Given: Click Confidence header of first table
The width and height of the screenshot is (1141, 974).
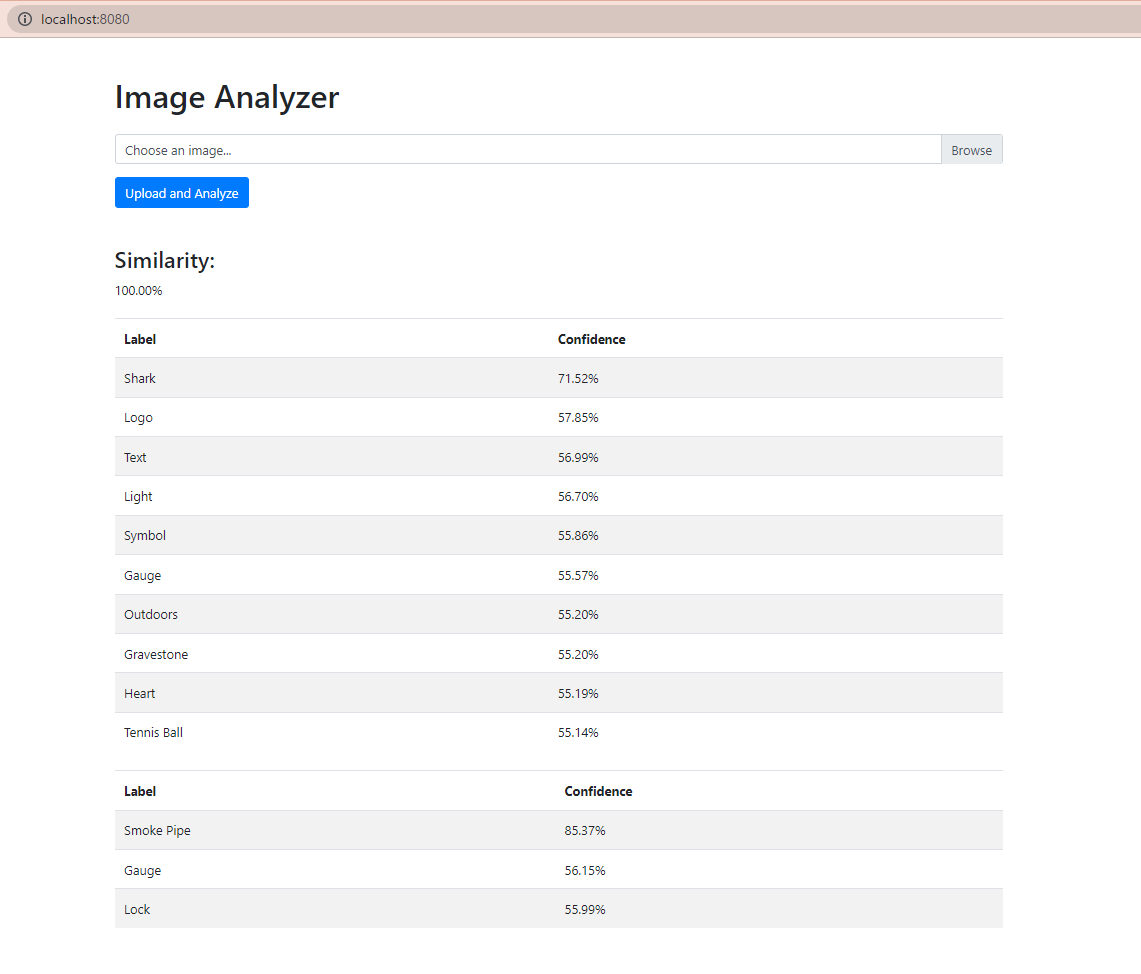Looking at the screenshot, I should pyautogui.click(x=592, y=339).
